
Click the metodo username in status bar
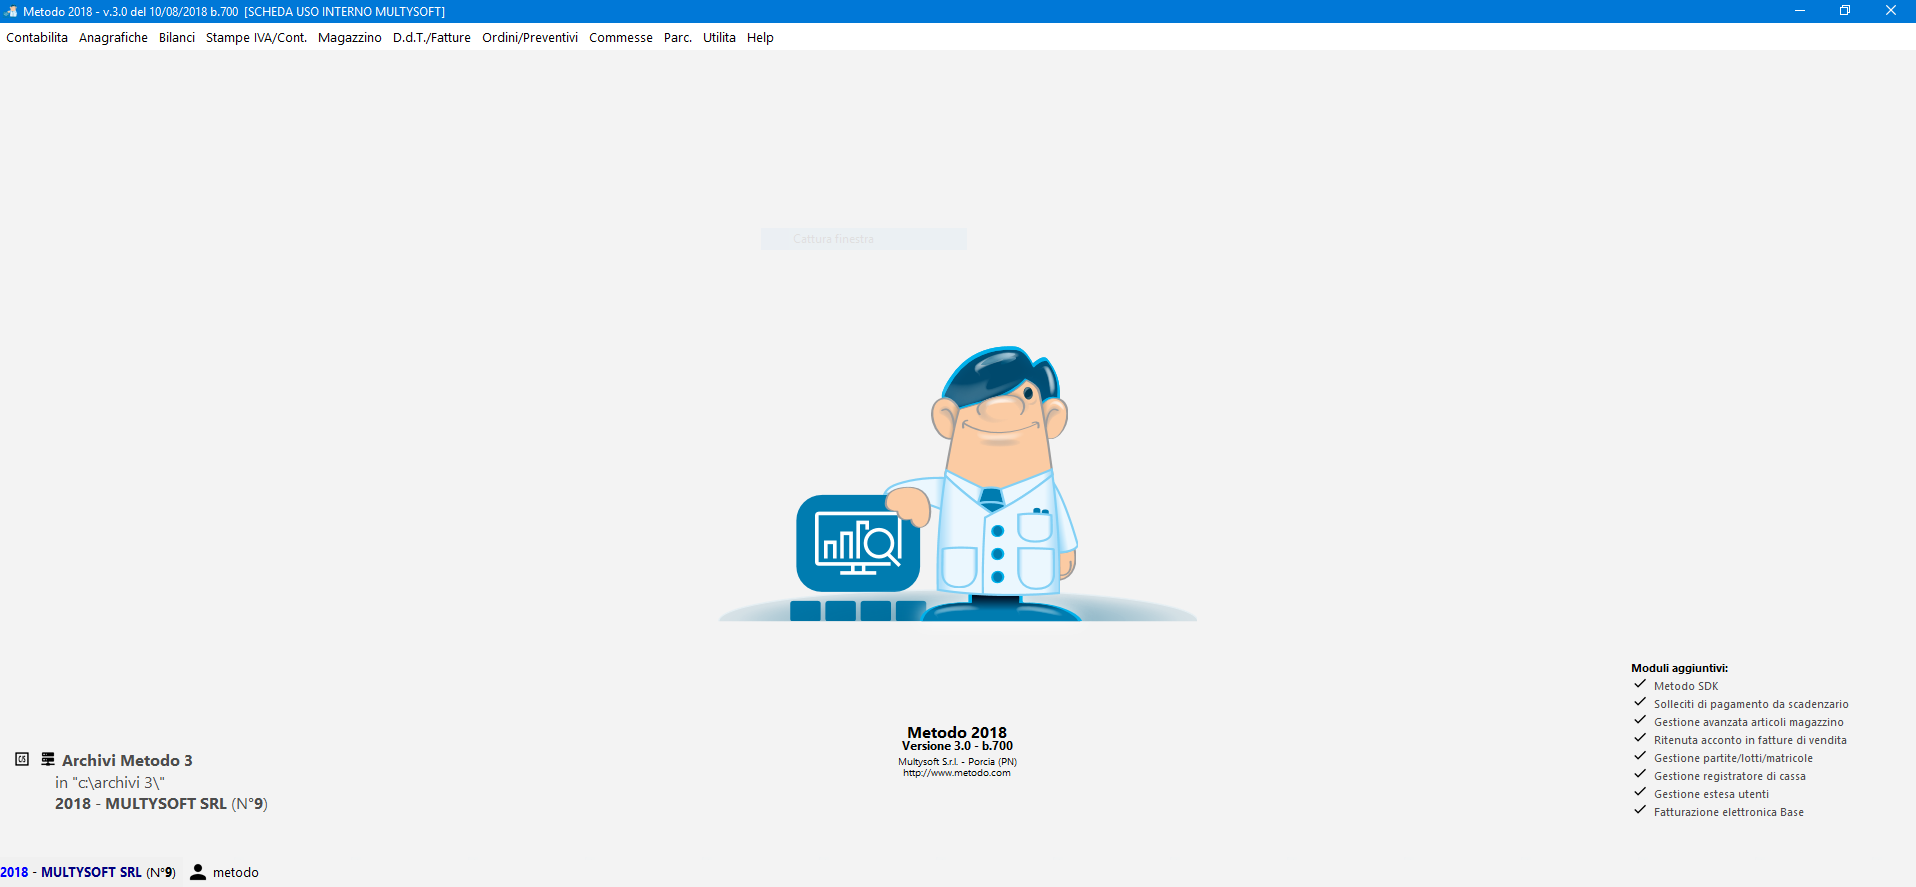236,873
